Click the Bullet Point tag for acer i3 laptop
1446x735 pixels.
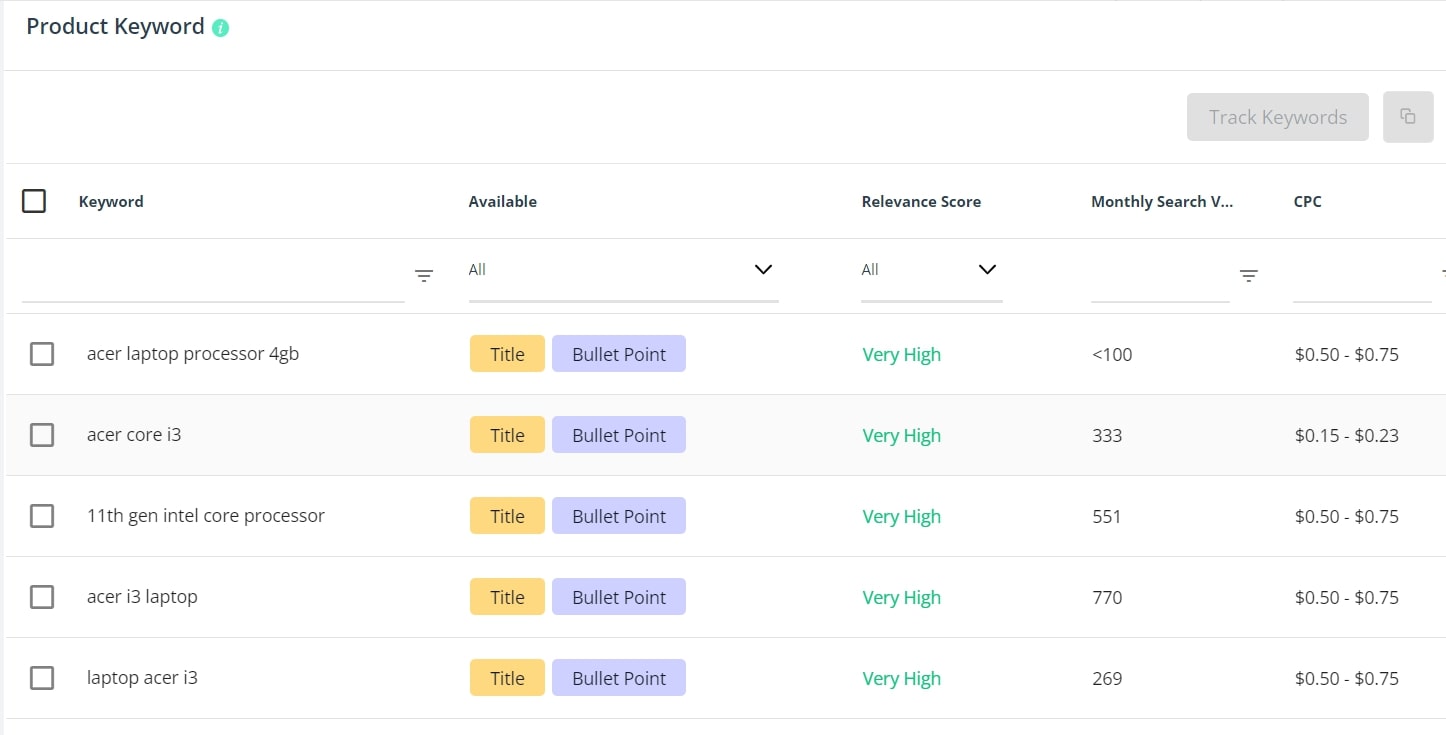pos(619,597)
